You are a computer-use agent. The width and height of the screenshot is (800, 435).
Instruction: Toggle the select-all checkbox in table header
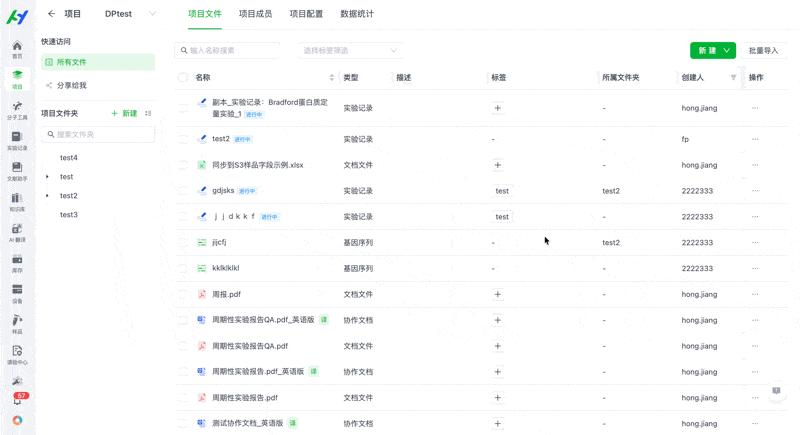(183, 78)
